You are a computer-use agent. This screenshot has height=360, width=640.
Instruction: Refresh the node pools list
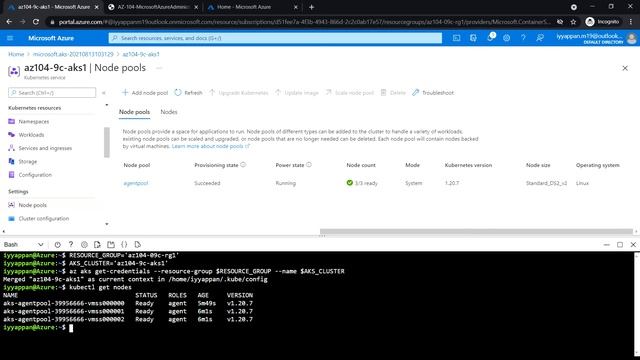188,93
